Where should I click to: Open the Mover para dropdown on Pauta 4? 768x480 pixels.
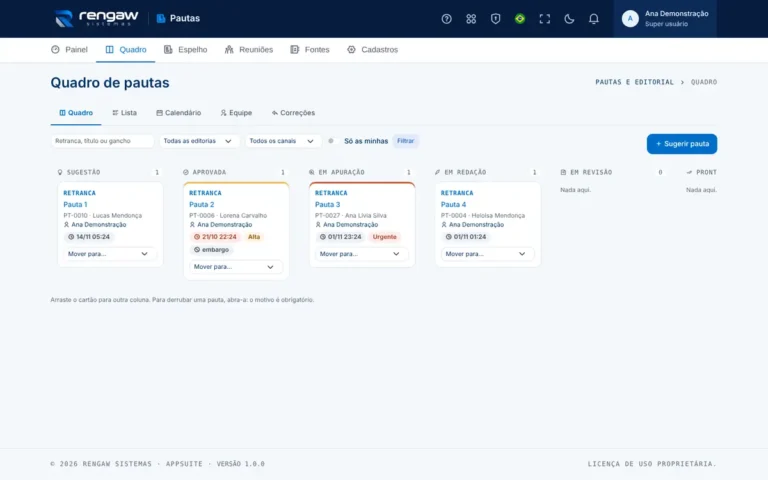pos(487,254)
